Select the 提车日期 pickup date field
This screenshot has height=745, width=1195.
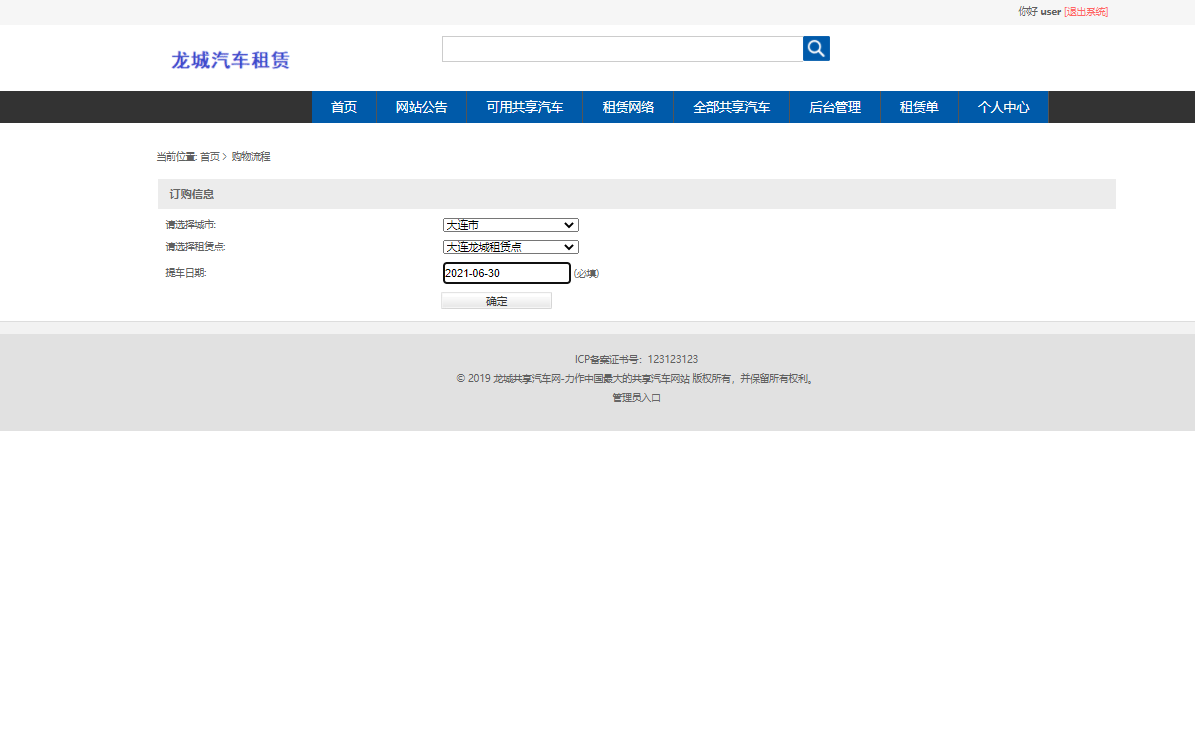pyautogui.click(x=506, y=272)
